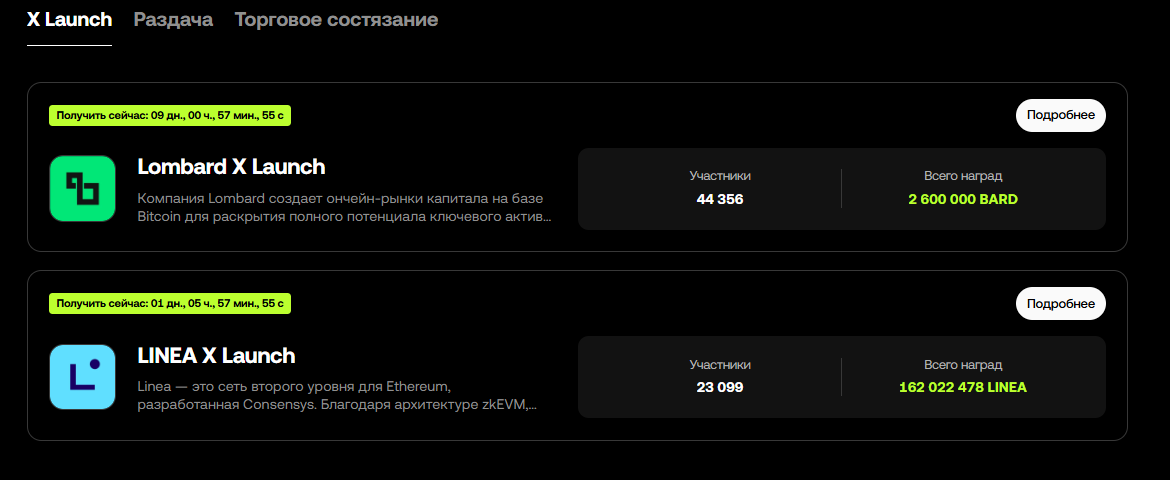Click the 2 600 000 BARD rewards value

[963, 199]
